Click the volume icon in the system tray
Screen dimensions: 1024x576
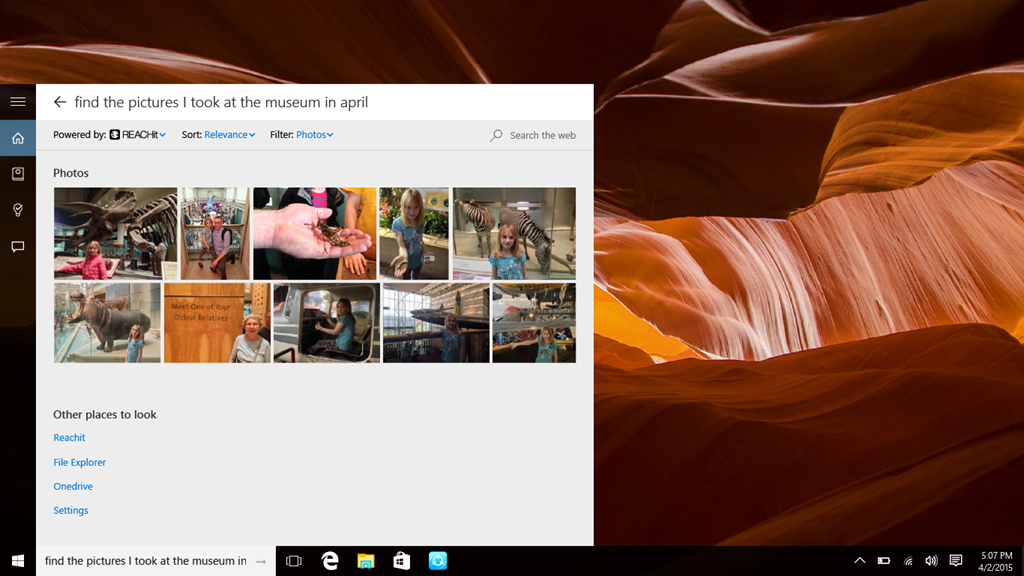pos(931,561)
